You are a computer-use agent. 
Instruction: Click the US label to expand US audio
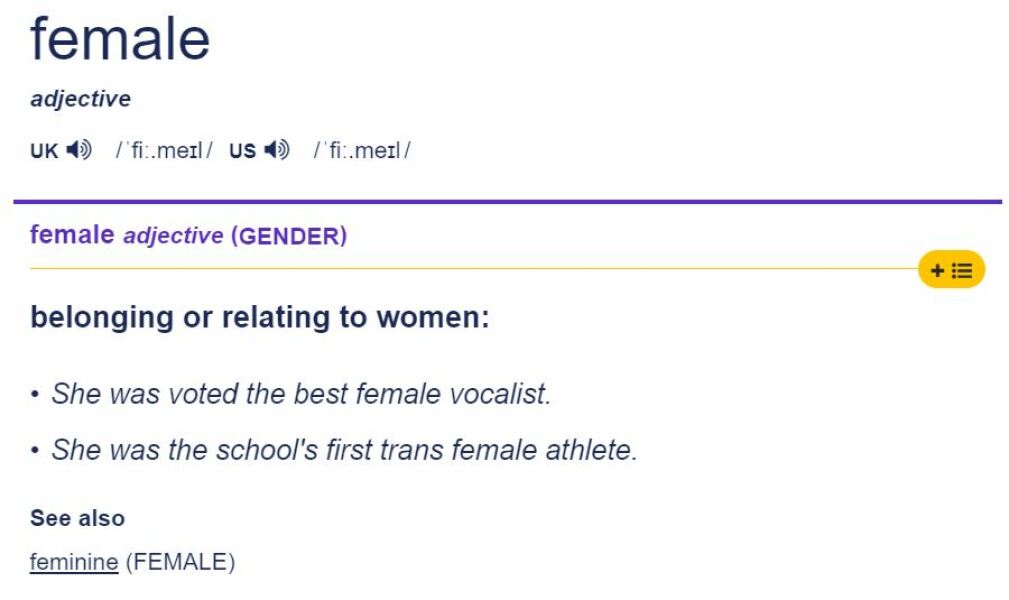click(x=241, y=150)
